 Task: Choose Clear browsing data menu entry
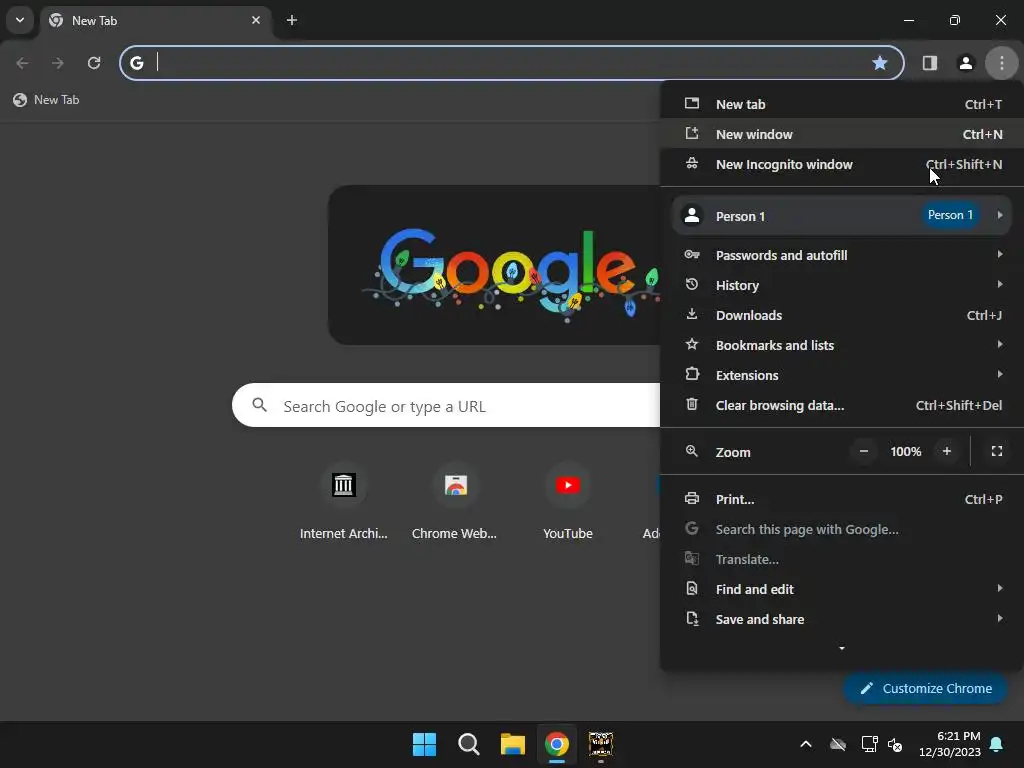(x=842, y=406)
